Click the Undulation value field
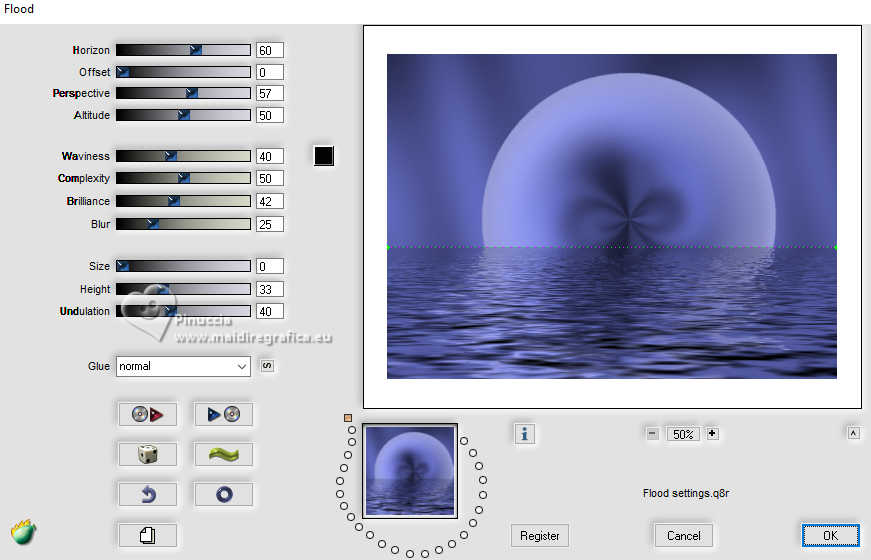 coord(270,311)
